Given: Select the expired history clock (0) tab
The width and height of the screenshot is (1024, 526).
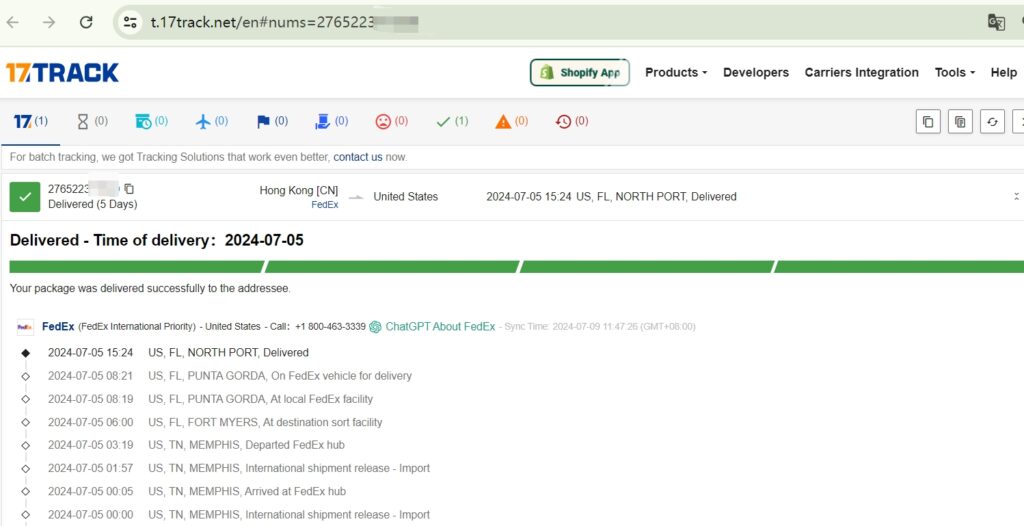Looking at the screenshot, I should (x=572, y=122).
